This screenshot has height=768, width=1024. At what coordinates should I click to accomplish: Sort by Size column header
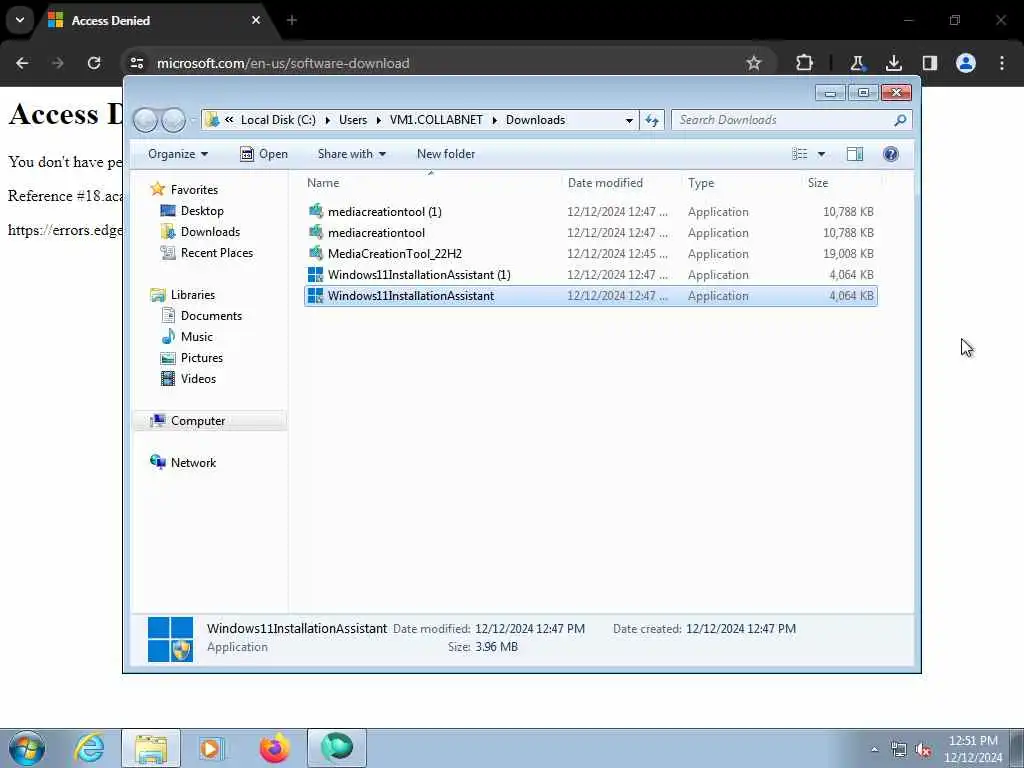point(818,183)
